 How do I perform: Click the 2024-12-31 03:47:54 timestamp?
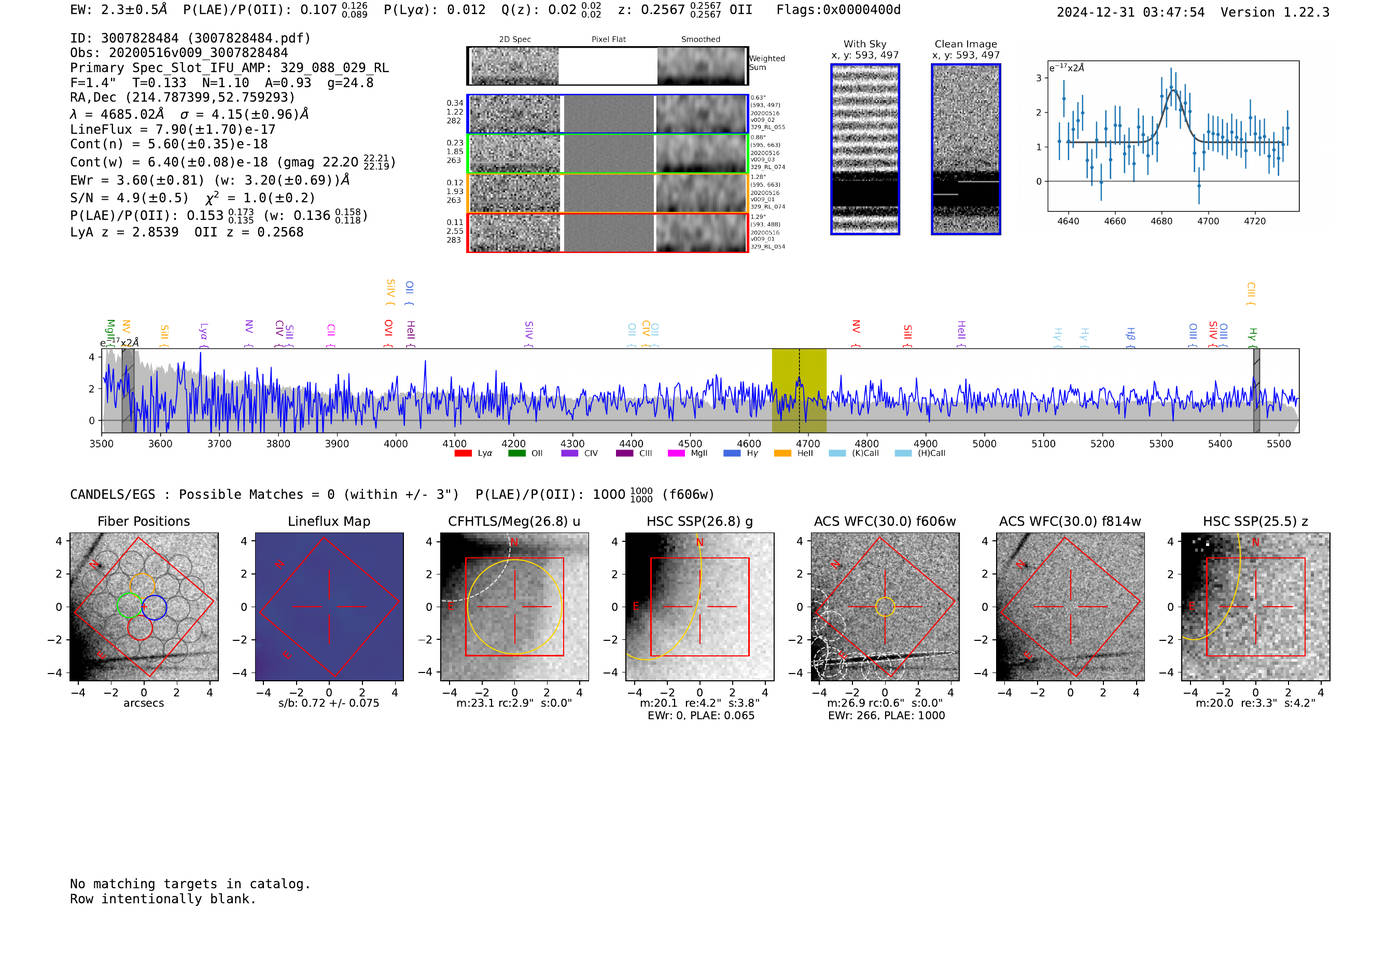[x=1131, y=12]
